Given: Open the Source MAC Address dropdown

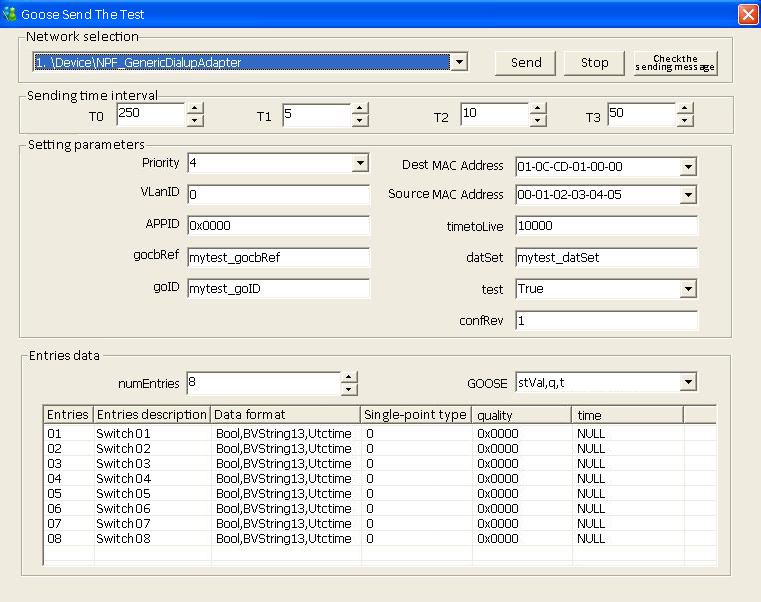Looking at the screenshot, I should [x=687, y=195].
